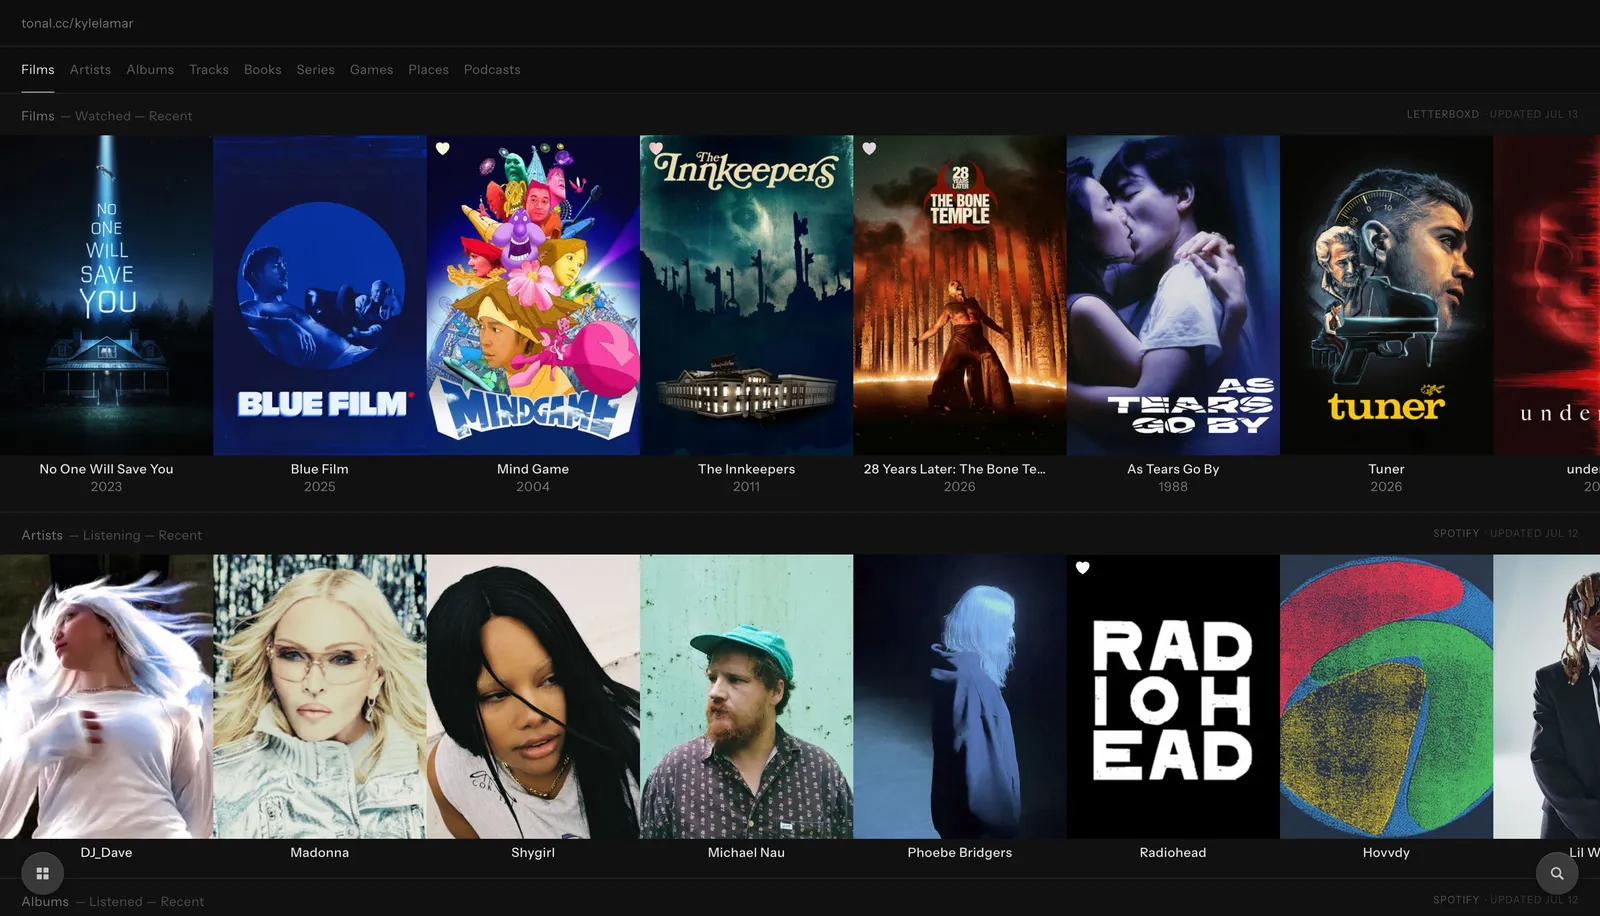This screenshot has height=916, width=1600.
Task: Open the Blue Film poster
Action: point(320,295)
